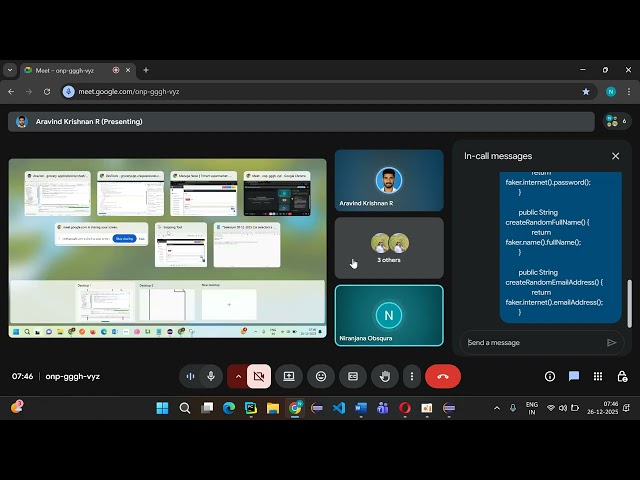Toggle the chat panel icon
Image resolution: width=640 pixels, height=480 pixels.
[x=574, y=376]
